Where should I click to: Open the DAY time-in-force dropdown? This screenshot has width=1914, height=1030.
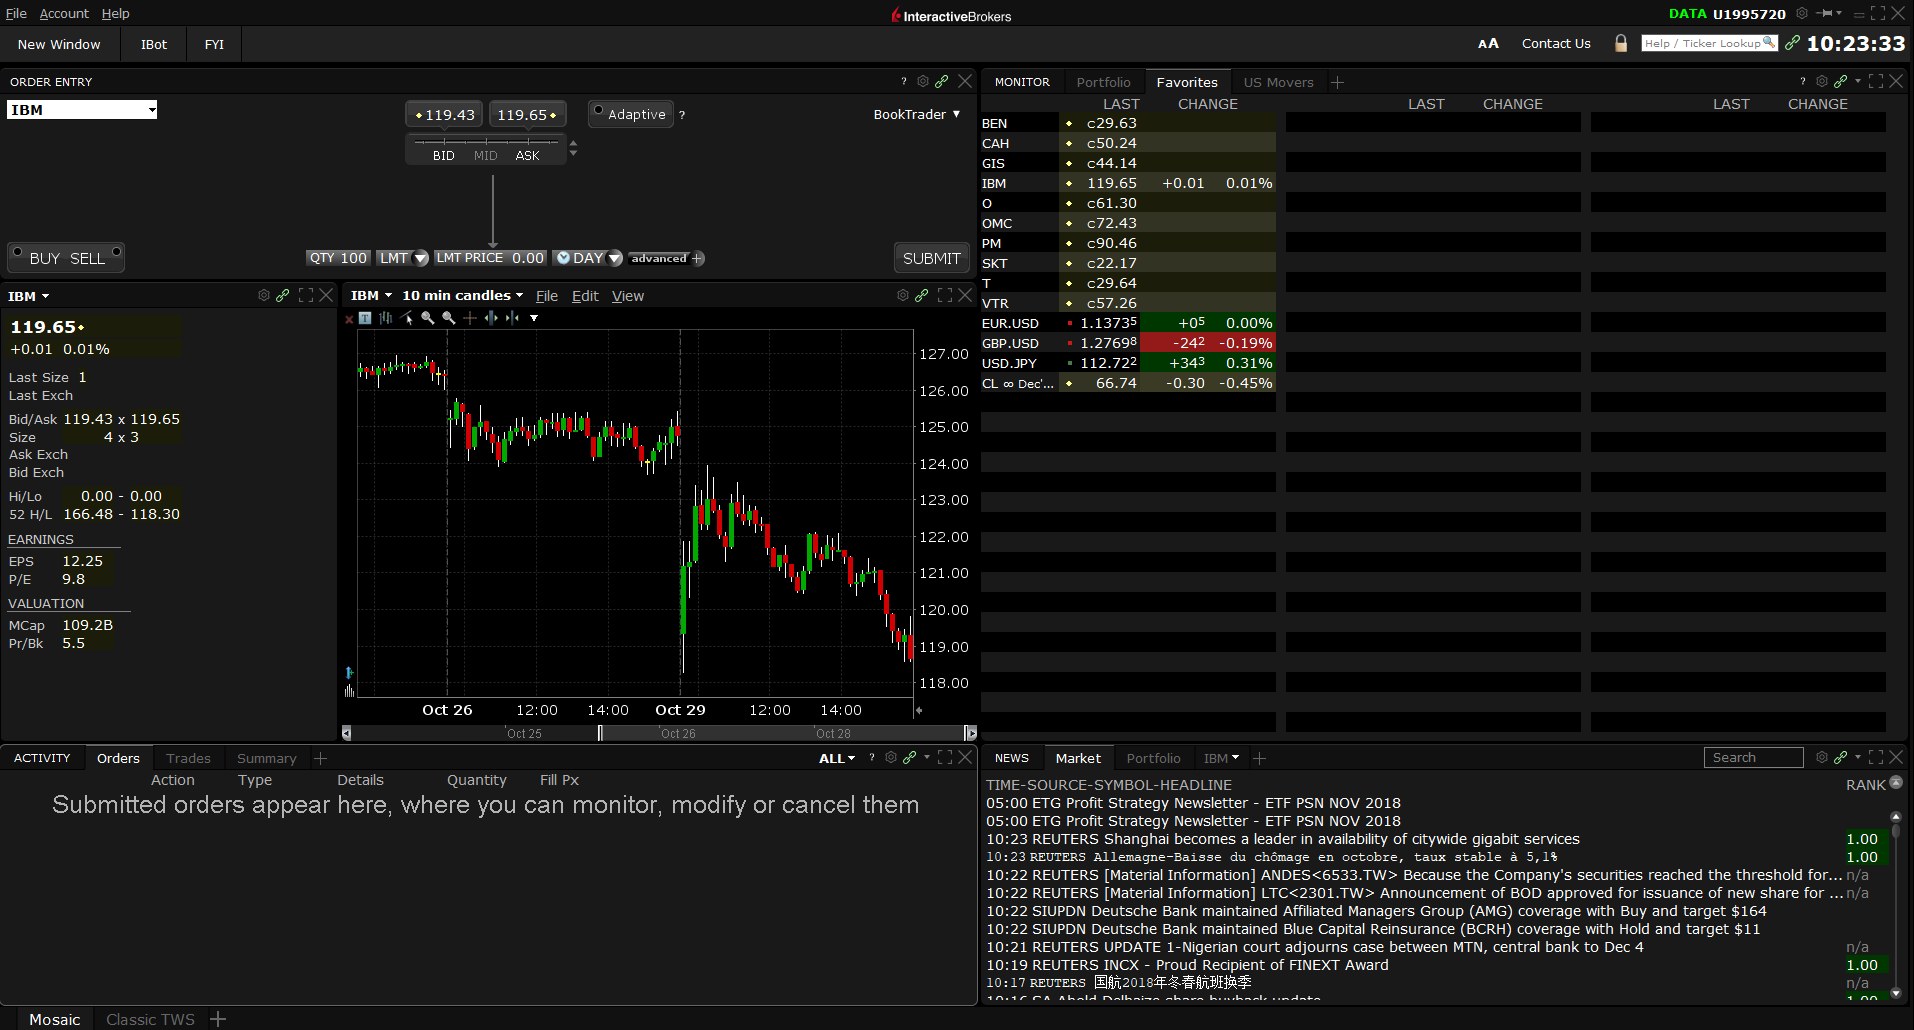click(589, 258)
